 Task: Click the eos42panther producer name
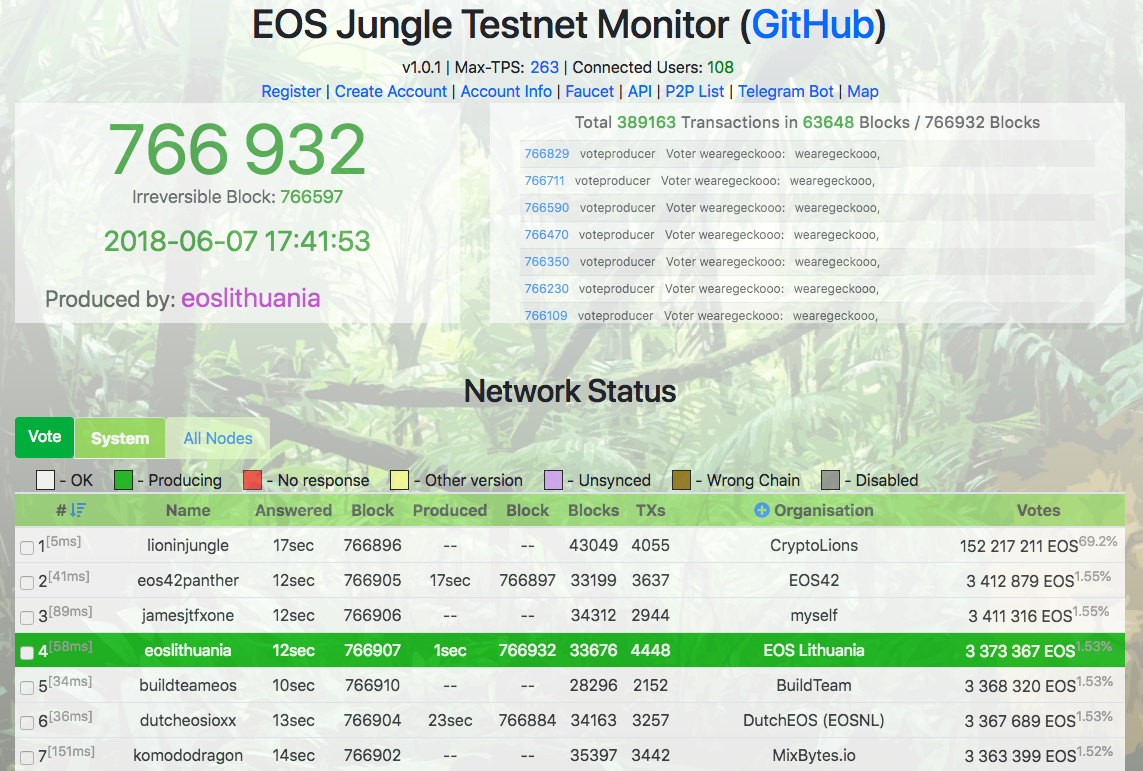coord(188,580)
